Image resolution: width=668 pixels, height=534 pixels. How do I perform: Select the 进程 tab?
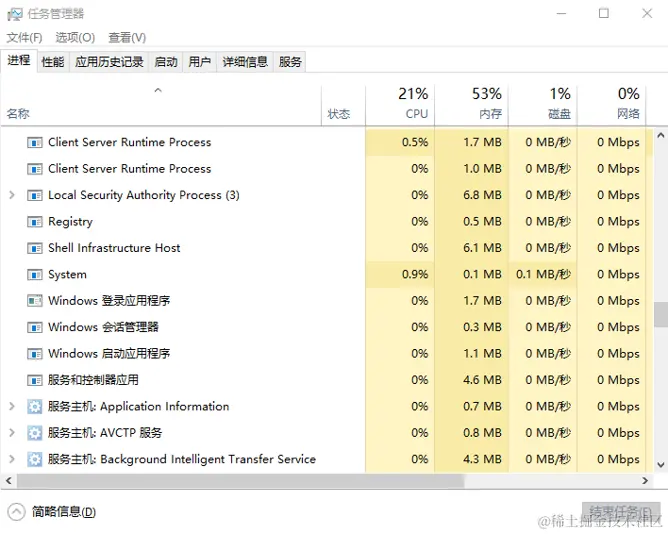coord(19,61)
